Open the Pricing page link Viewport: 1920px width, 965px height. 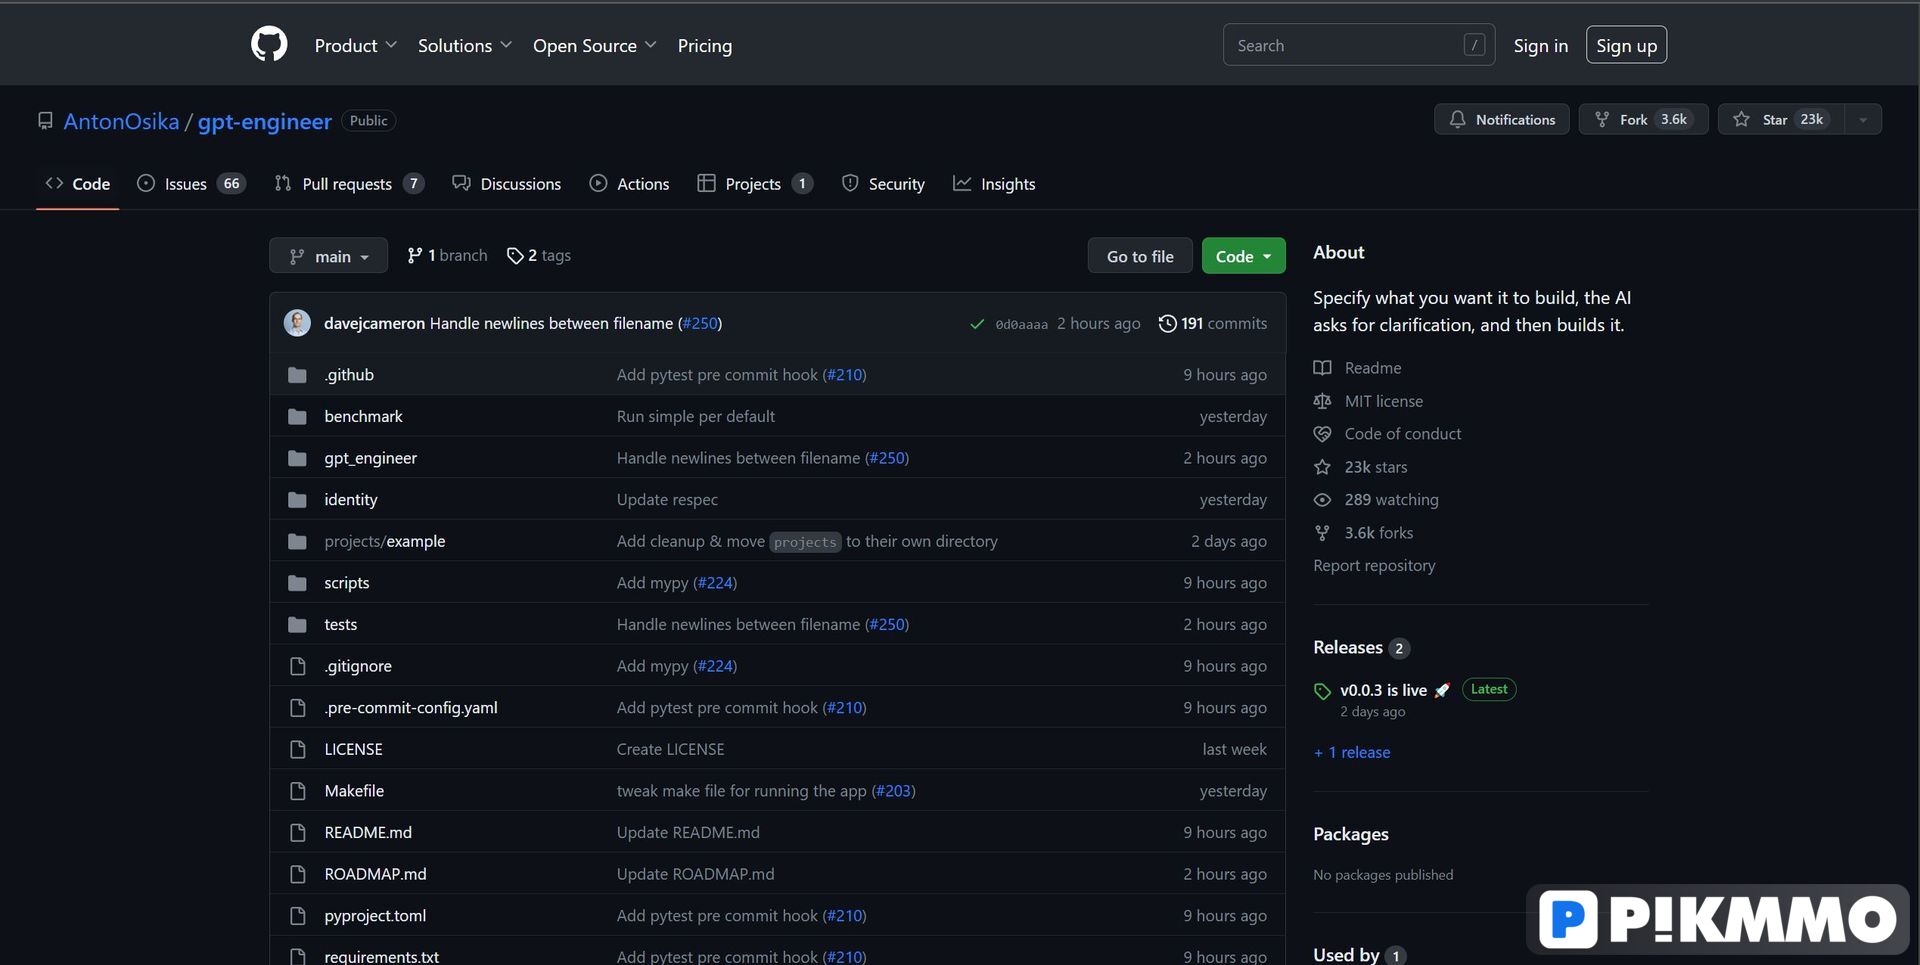tap(705, 46)
